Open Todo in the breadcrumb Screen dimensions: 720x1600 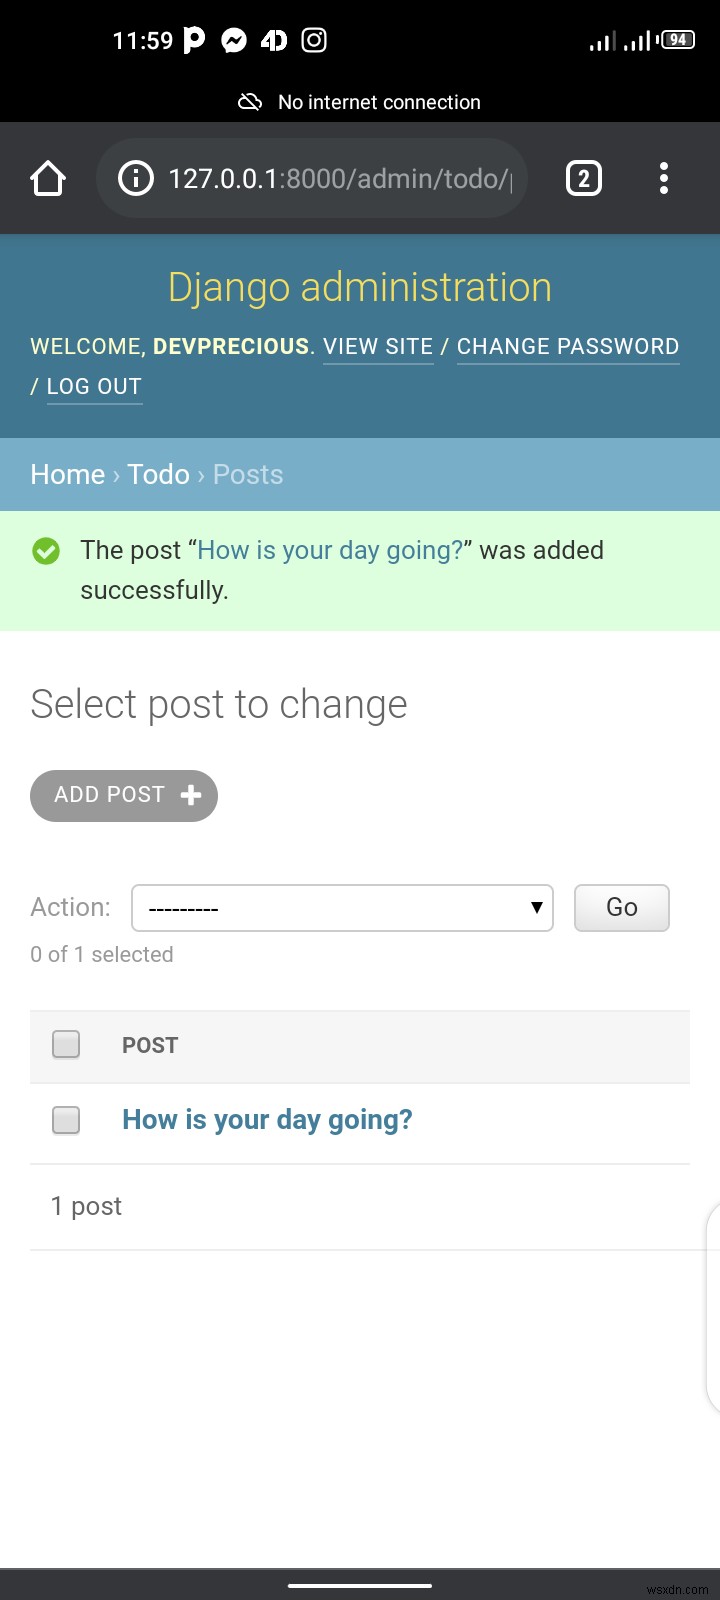(x=158, y=474)
